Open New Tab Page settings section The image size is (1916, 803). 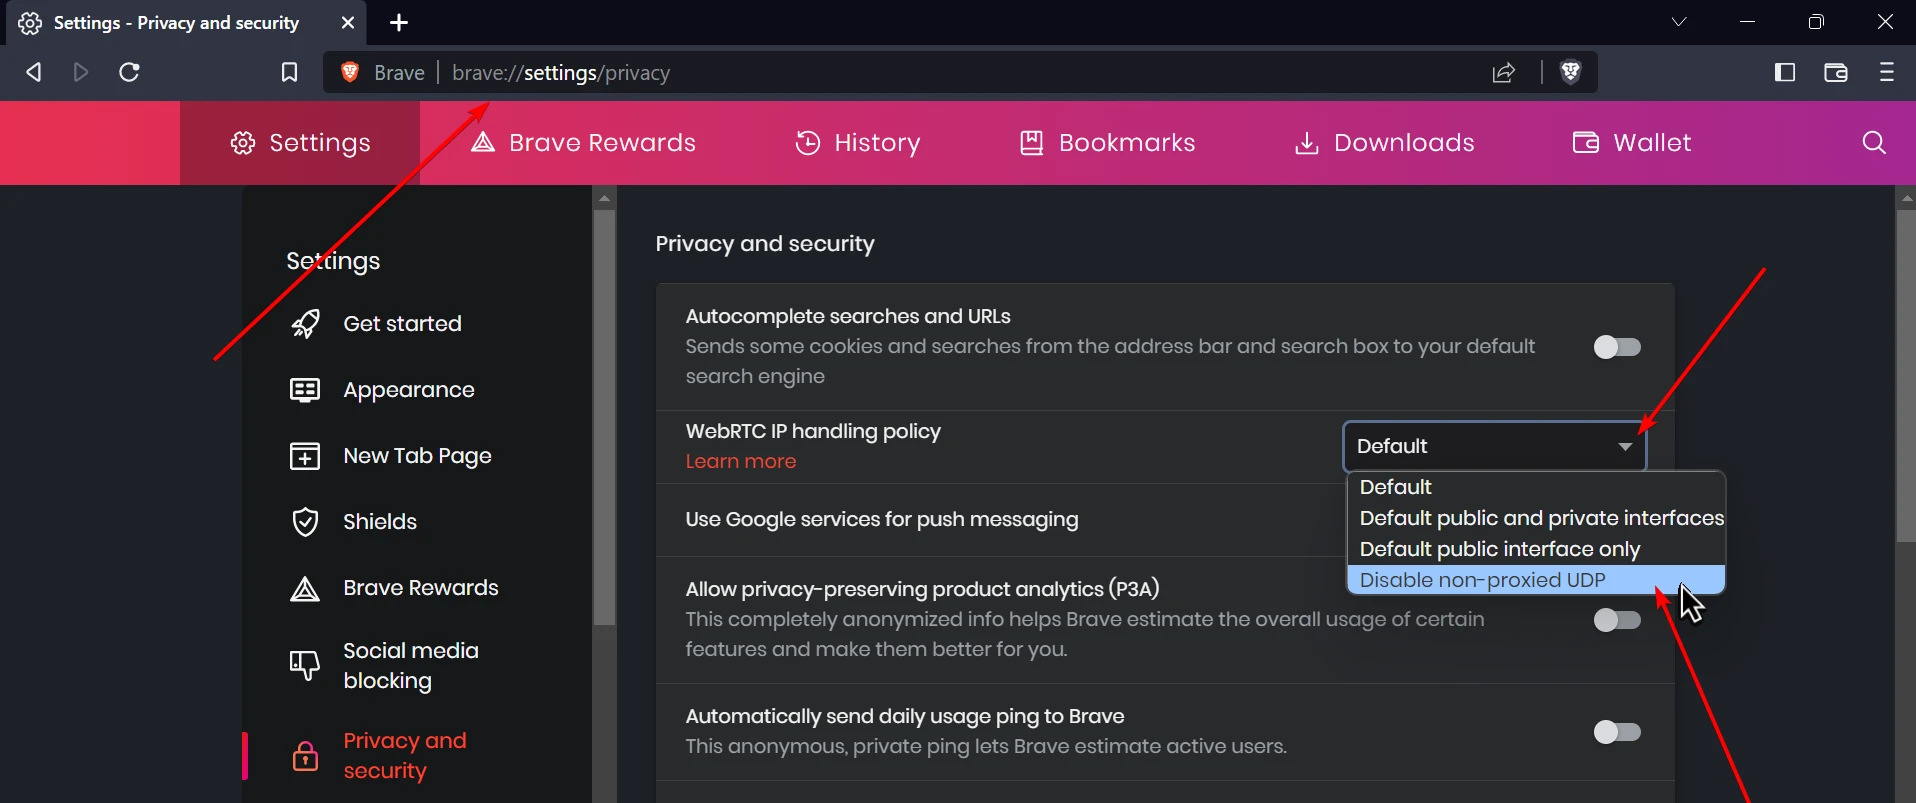click(418, 456)
